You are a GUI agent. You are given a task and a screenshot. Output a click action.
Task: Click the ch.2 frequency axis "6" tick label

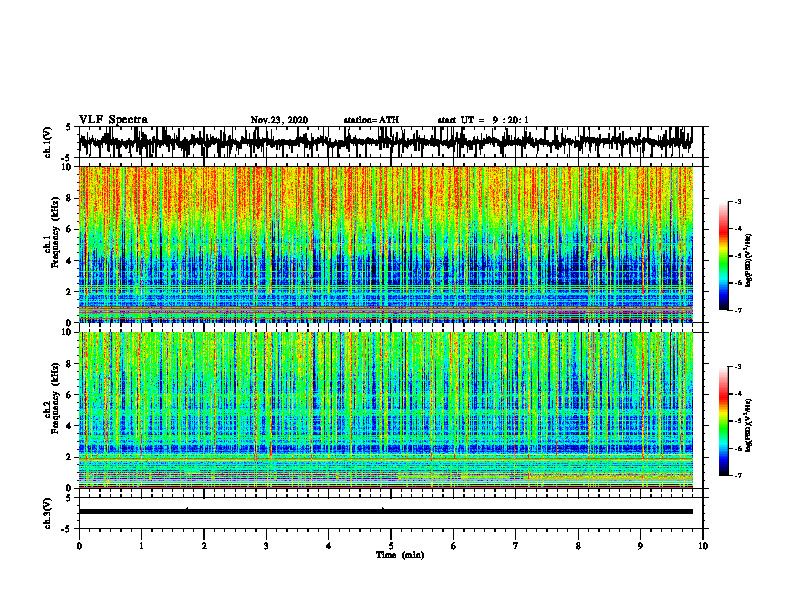tap(70, 395)
